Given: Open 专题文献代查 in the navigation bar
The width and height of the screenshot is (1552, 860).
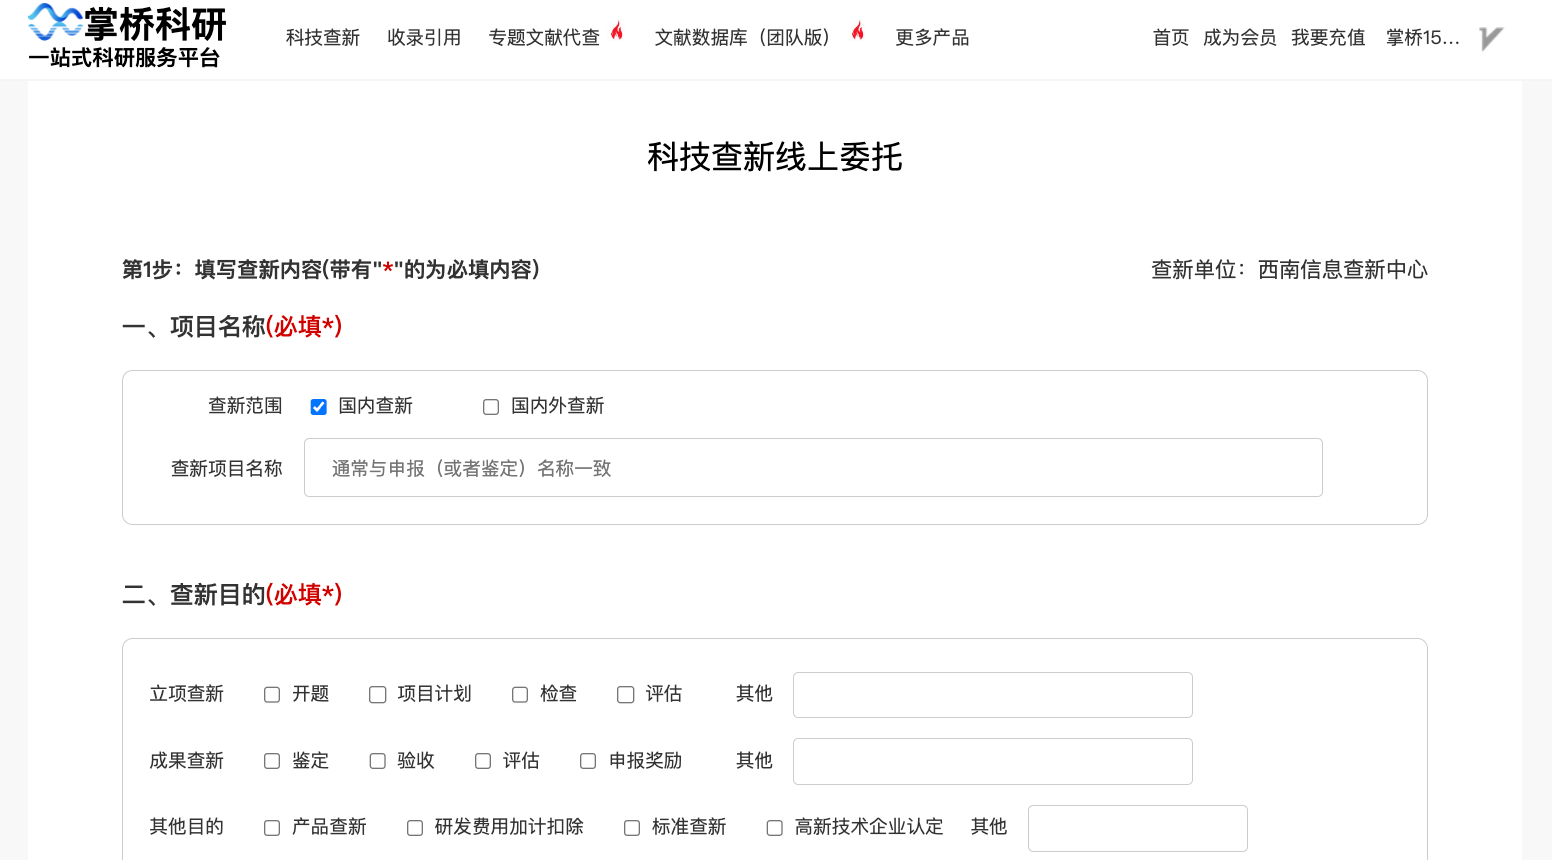Looking at the screenshot, I should [544, 38].
